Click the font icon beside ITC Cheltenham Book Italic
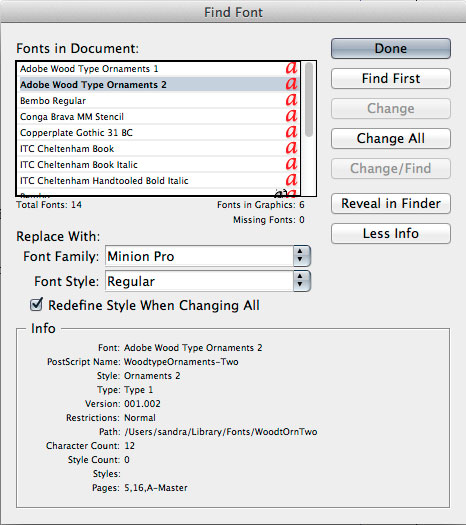 291,164
